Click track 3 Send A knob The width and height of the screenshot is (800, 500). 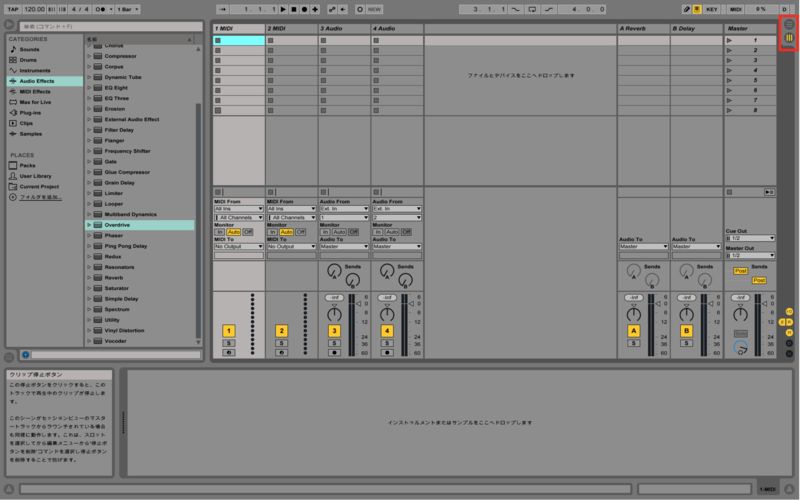(x=334, y=271)
